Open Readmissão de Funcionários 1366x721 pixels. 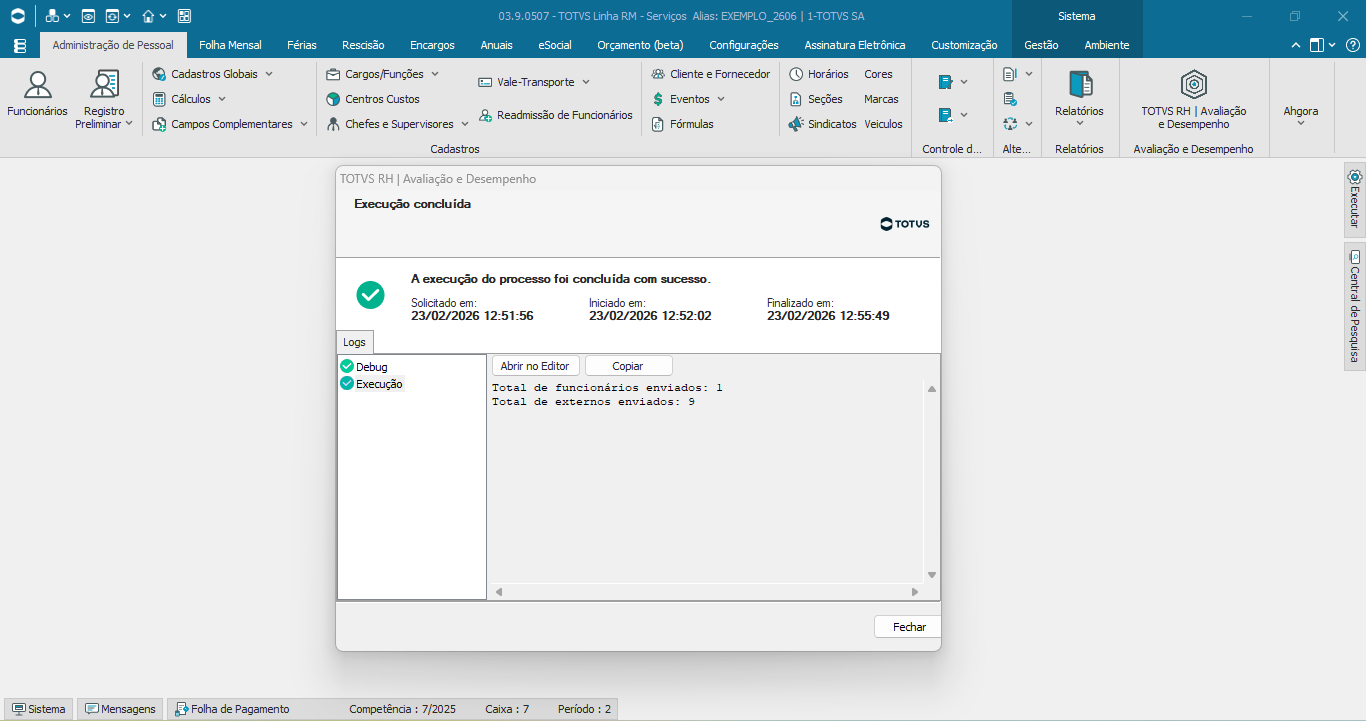555,115
